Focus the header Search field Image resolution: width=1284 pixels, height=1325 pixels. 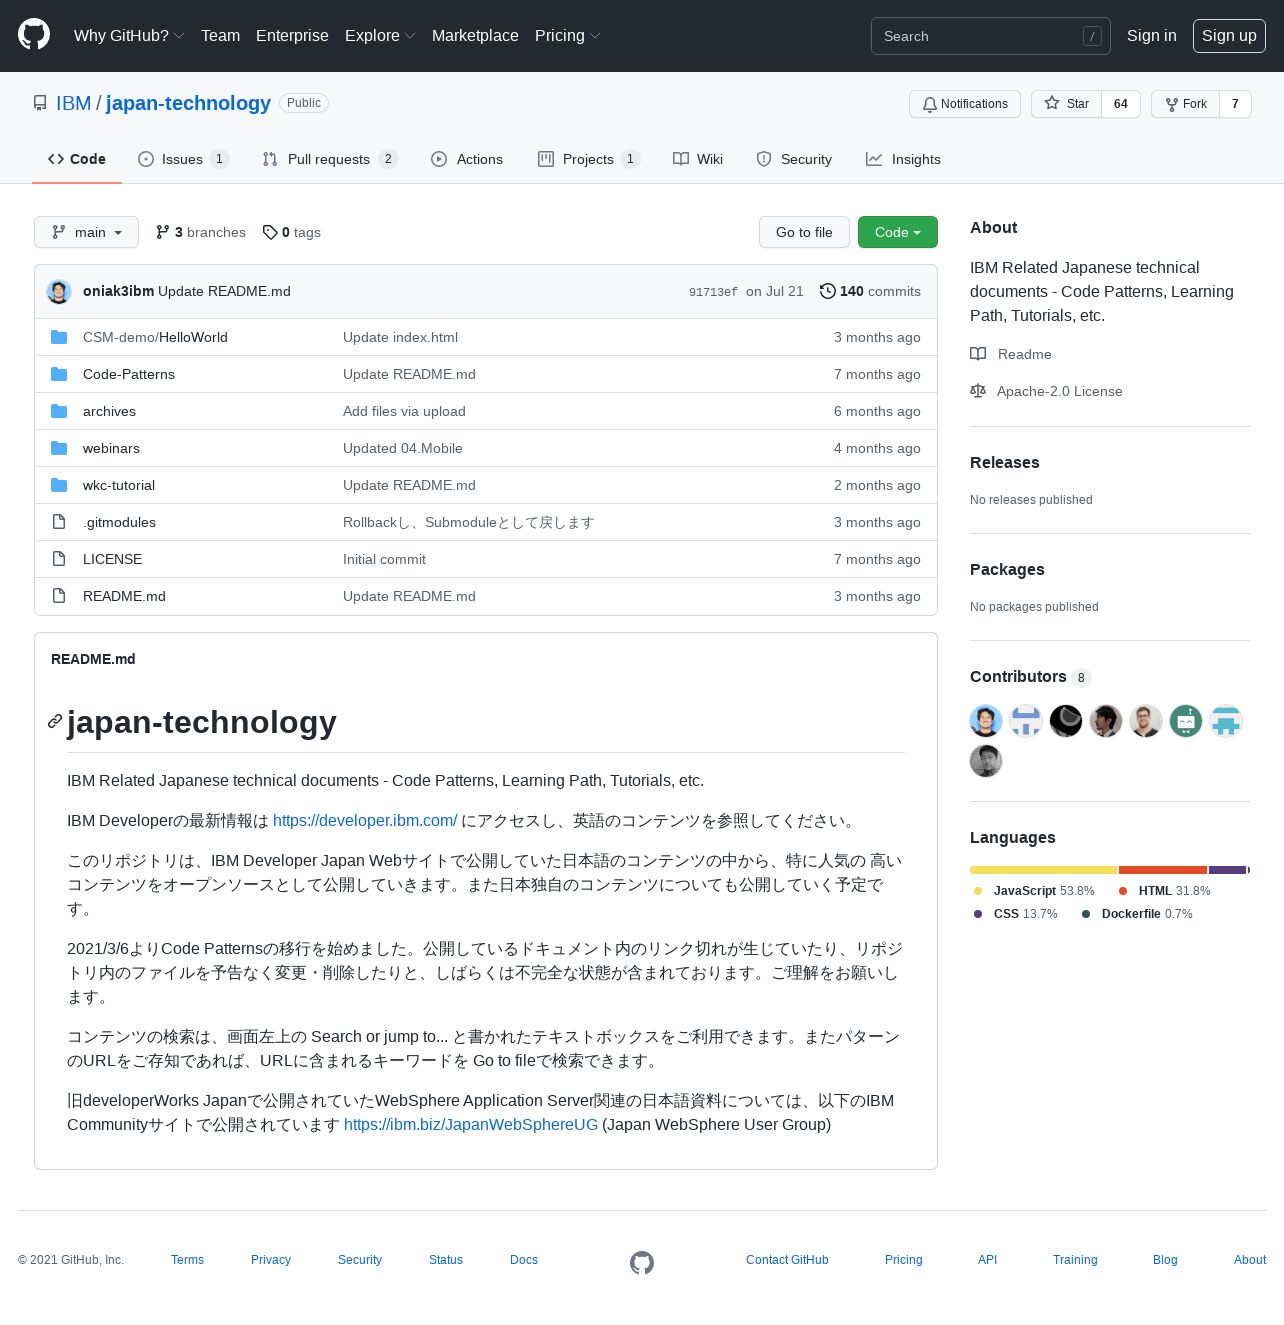[991, 36]
